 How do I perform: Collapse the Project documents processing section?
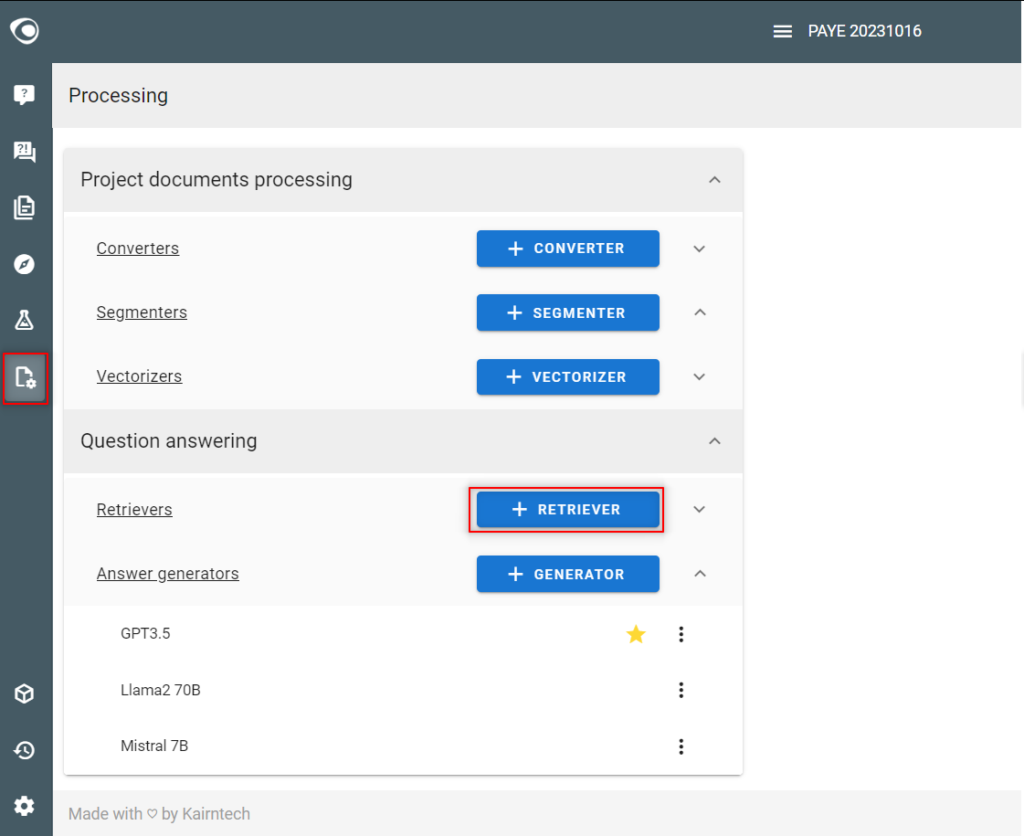715,180
